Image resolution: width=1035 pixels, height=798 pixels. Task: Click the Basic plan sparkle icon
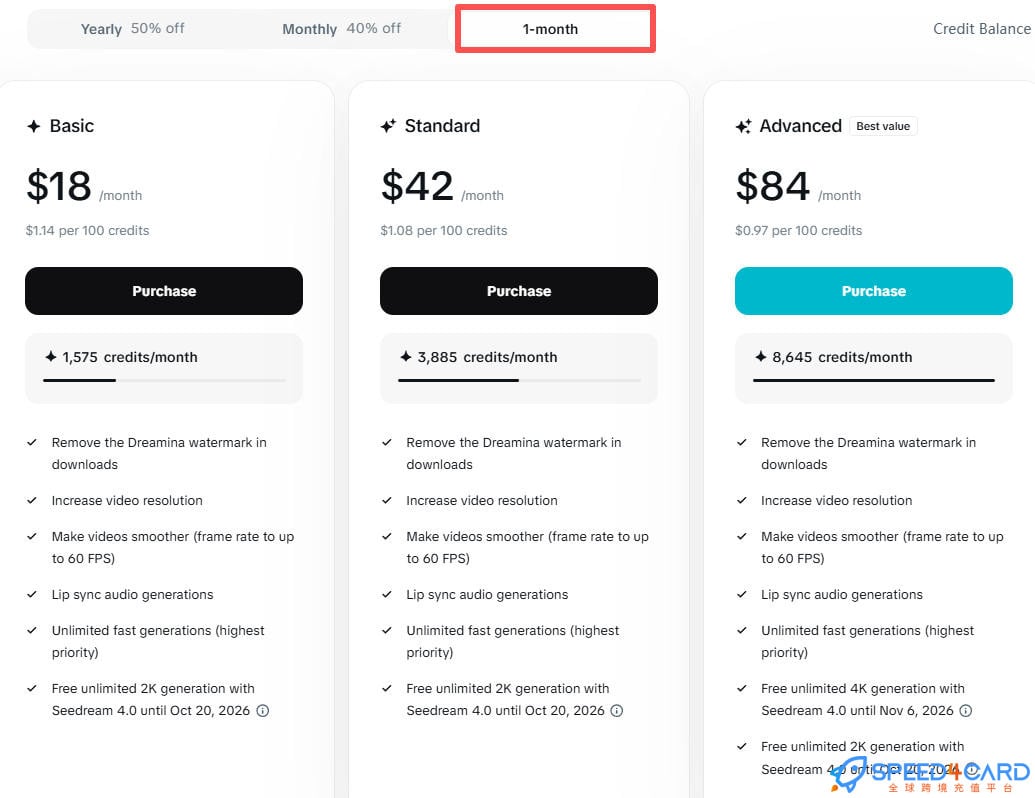click(x=34, y=126)
